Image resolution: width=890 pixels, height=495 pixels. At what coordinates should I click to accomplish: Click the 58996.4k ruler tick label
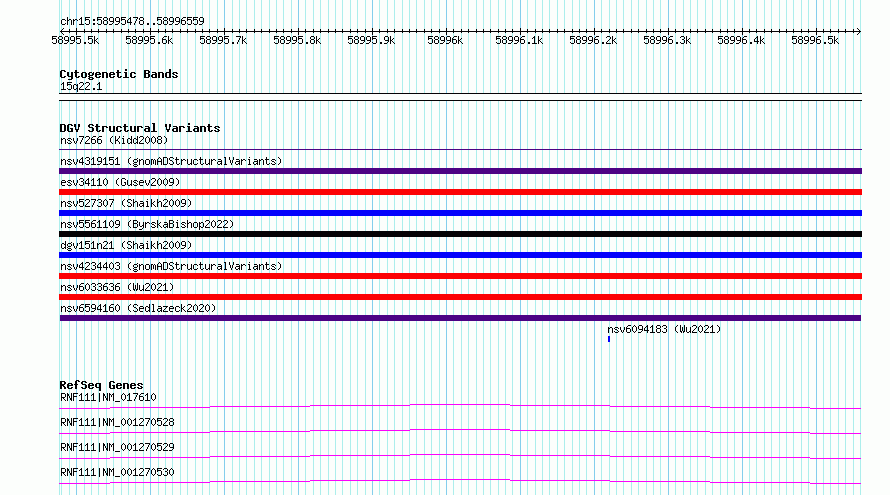coord(741,40)
